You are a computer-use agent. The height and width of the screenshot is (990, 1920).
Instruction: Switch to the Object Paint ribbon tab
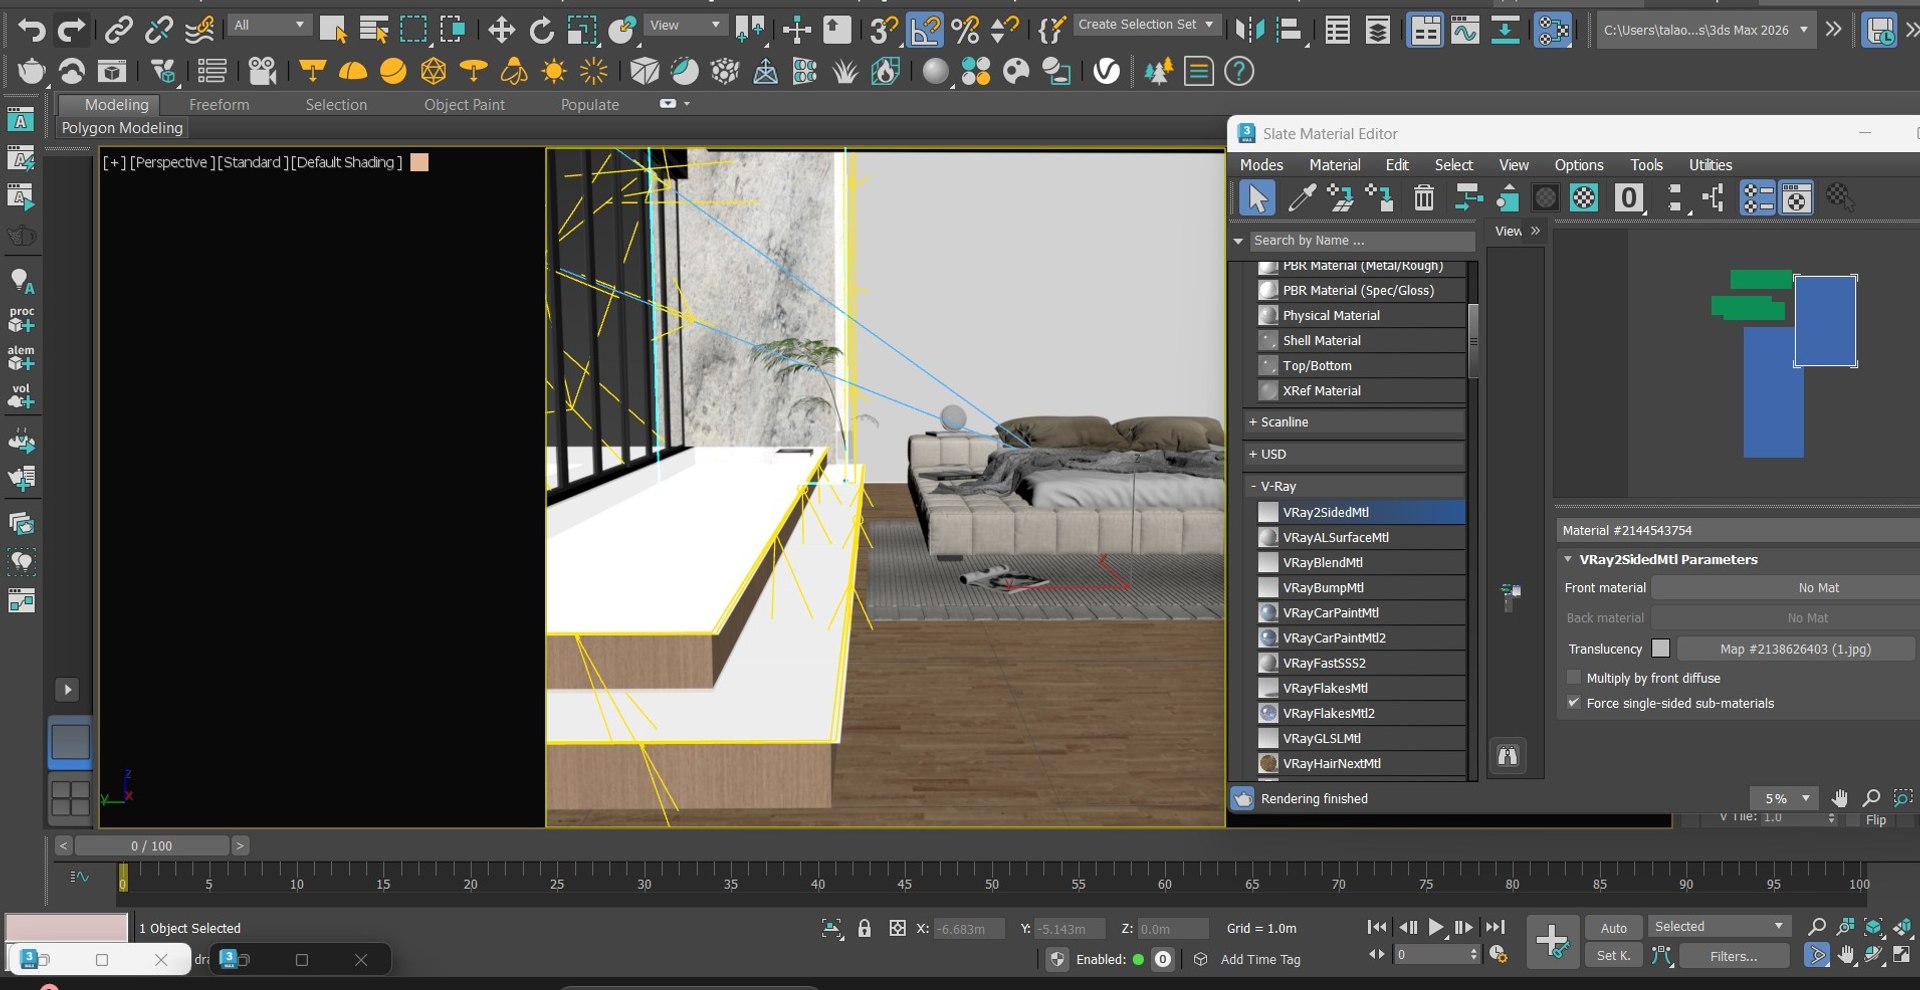[x=464, y=104]
